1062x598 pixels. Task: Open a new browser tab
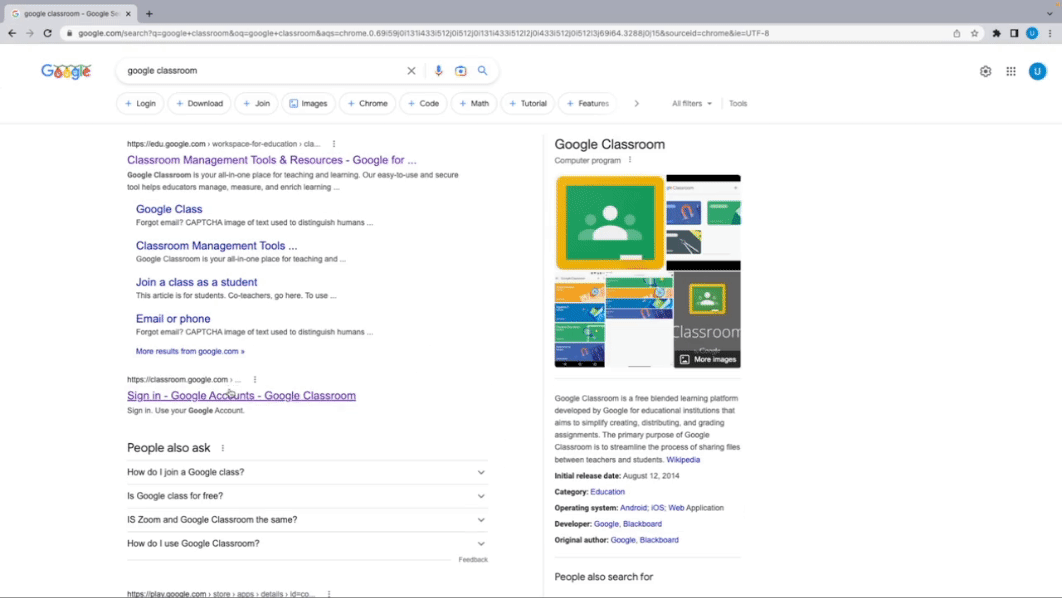[149, 14]
